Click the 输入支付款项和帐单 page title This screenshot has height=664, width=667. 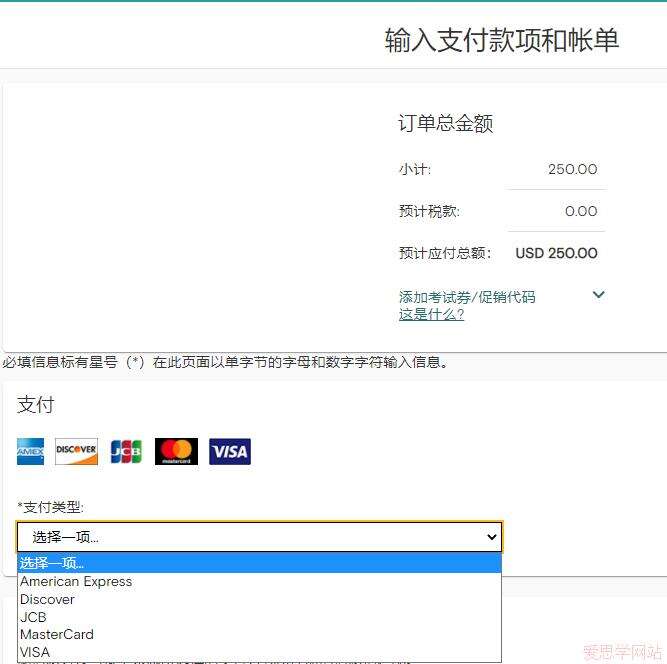coord(501,40)
